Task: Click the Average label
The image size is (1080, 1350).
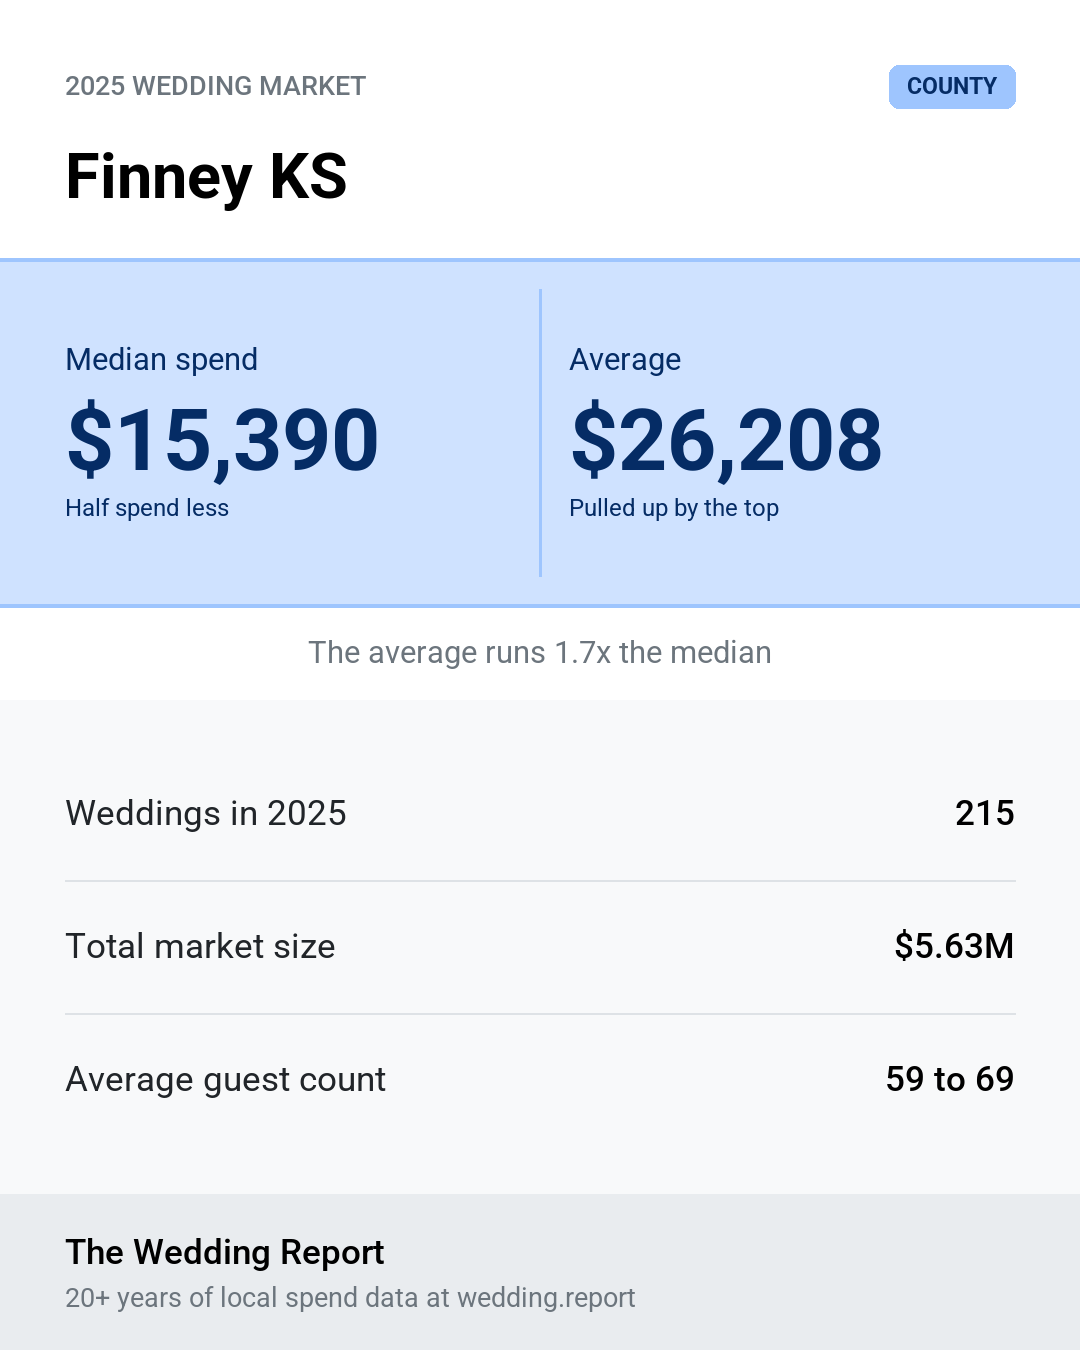Action: (x=625, y=359)
